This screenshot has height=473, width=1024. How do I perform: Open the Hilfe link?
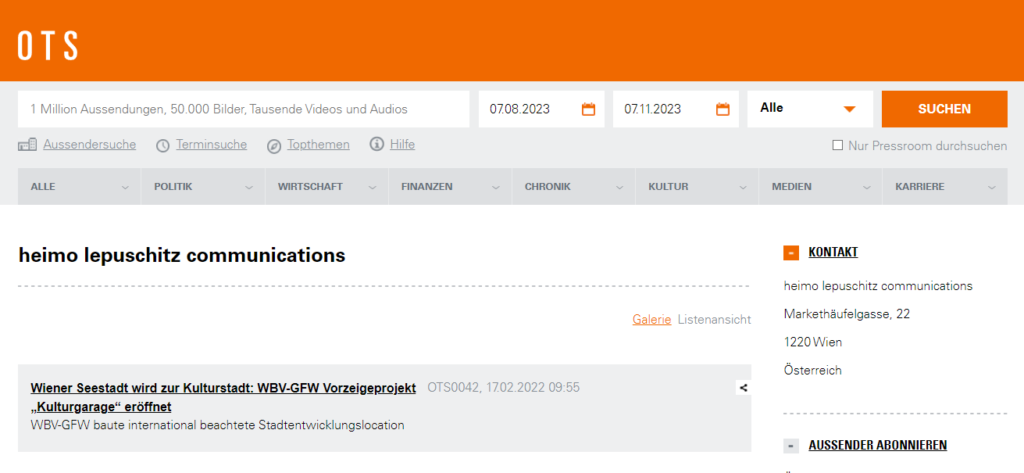coord(402,144)
